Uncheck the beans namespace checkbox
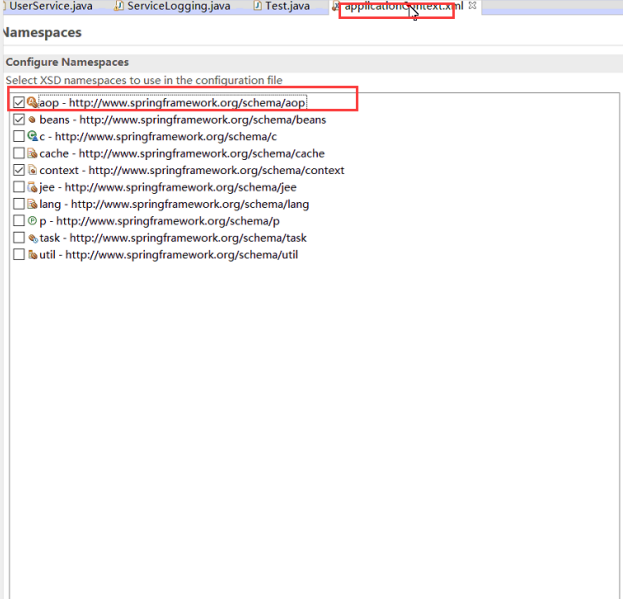This screenshot has width=623, height=599. point(19,120)
